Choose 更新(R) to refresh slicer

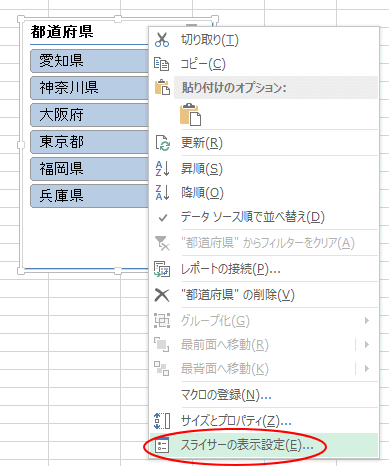click(264, 143)
